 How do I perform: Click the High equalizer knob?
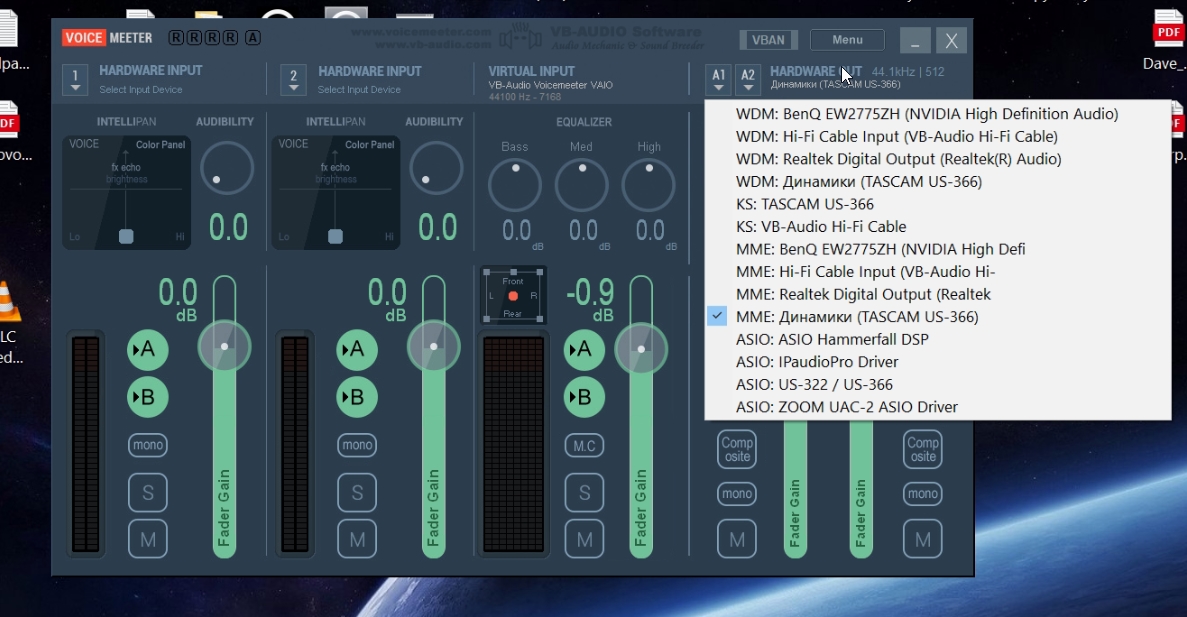[x=648, y=185]
